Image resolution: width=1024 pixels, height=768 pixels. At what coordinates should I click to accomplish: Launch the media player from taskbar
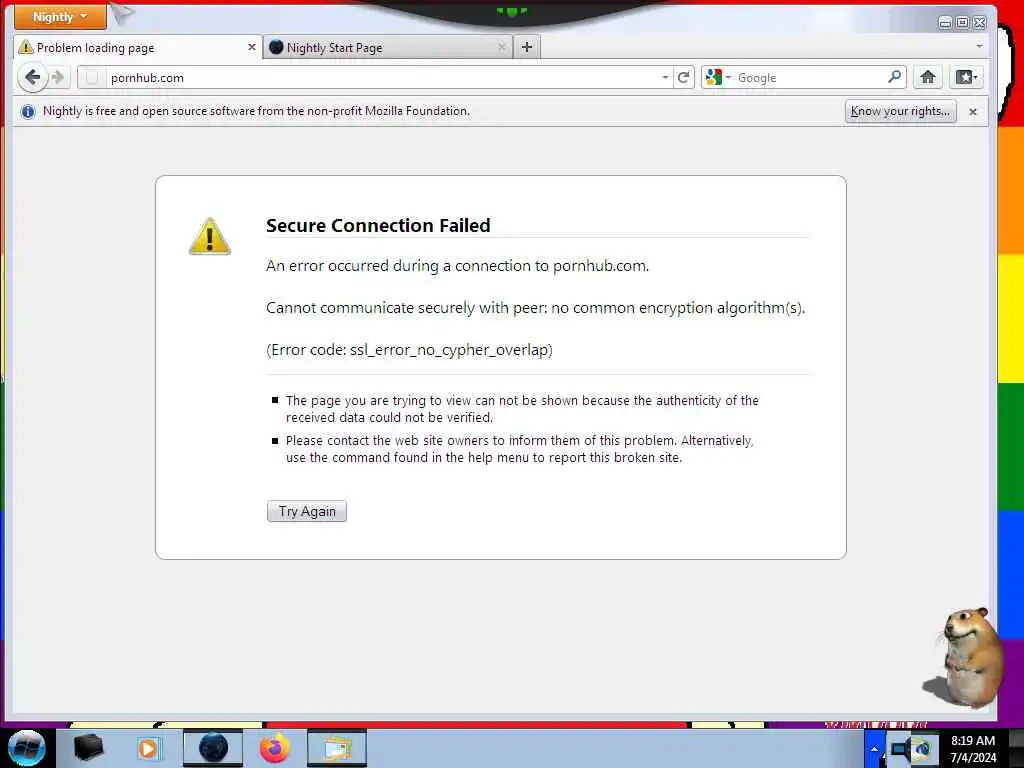[148, 748]
